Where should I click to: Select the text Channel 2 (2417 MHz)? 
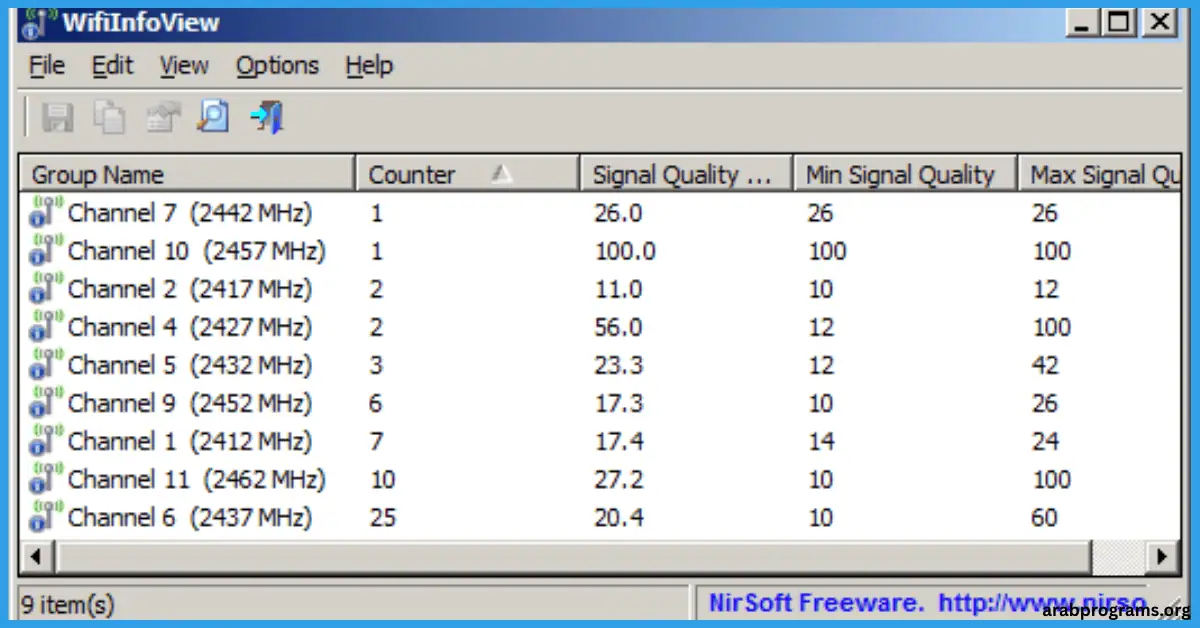[x=190, y=290]
